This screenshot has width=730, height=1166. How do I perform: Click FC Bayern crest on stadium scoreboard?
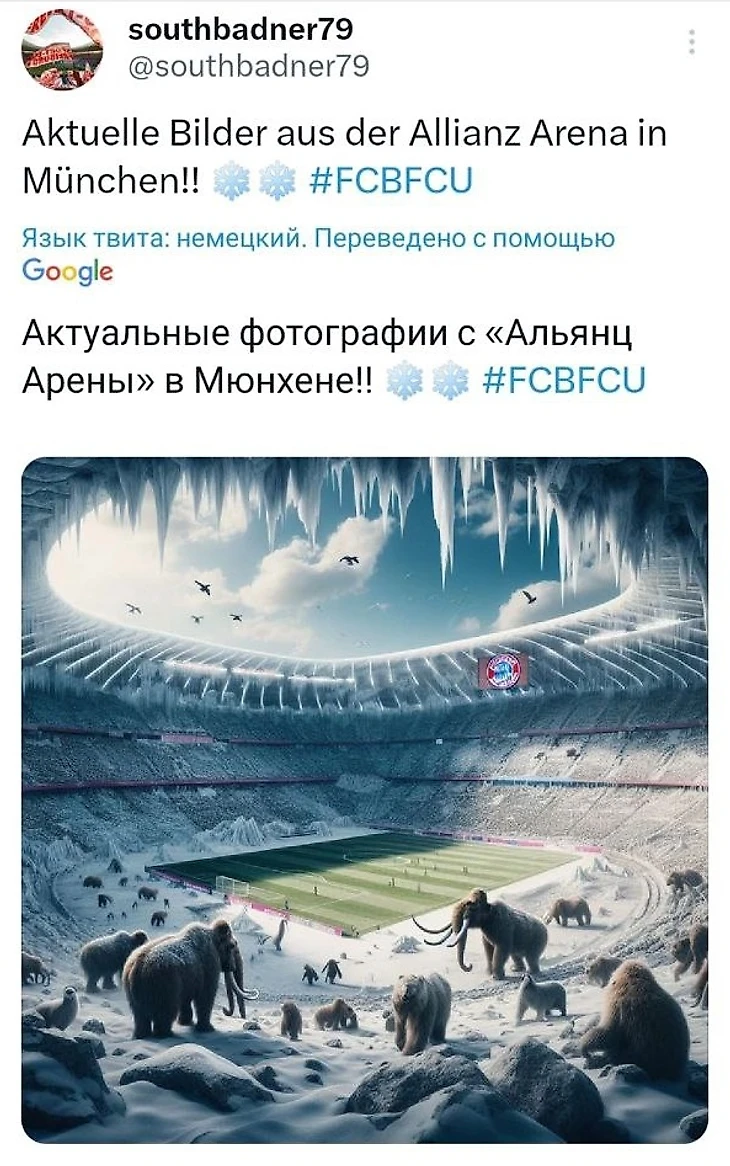pyautogui.click(x=503, y=671)
